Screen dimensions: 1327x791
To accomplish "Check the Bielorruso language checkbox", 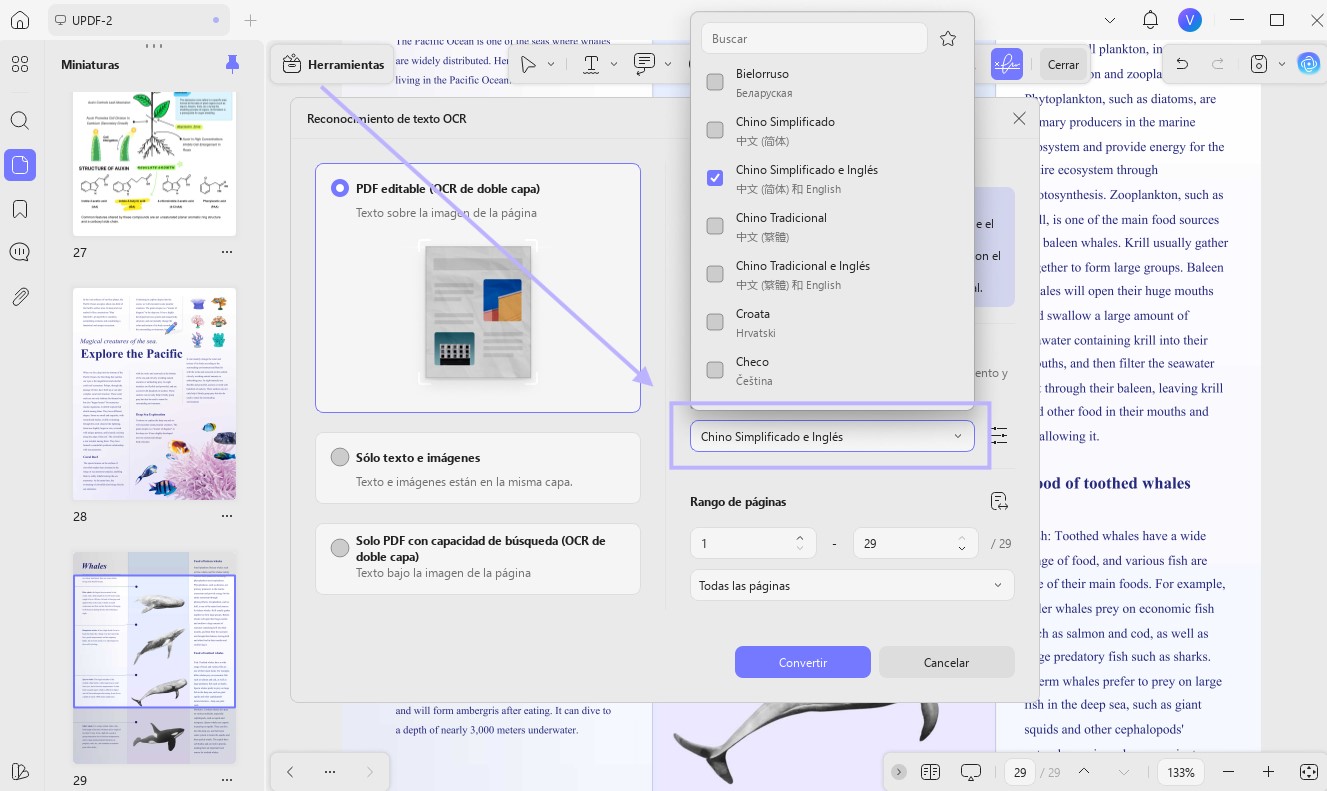I will (x=715, y=82).
